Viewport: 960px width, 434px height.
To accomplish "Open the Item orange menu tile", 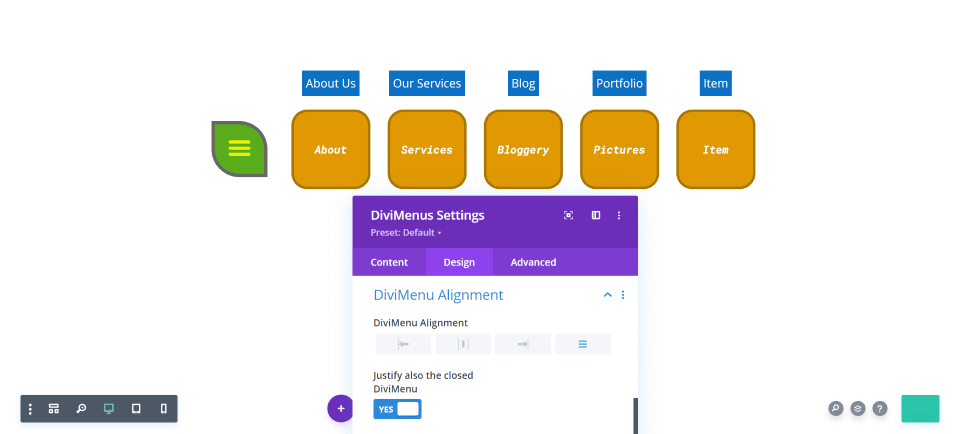I will 715,149.
